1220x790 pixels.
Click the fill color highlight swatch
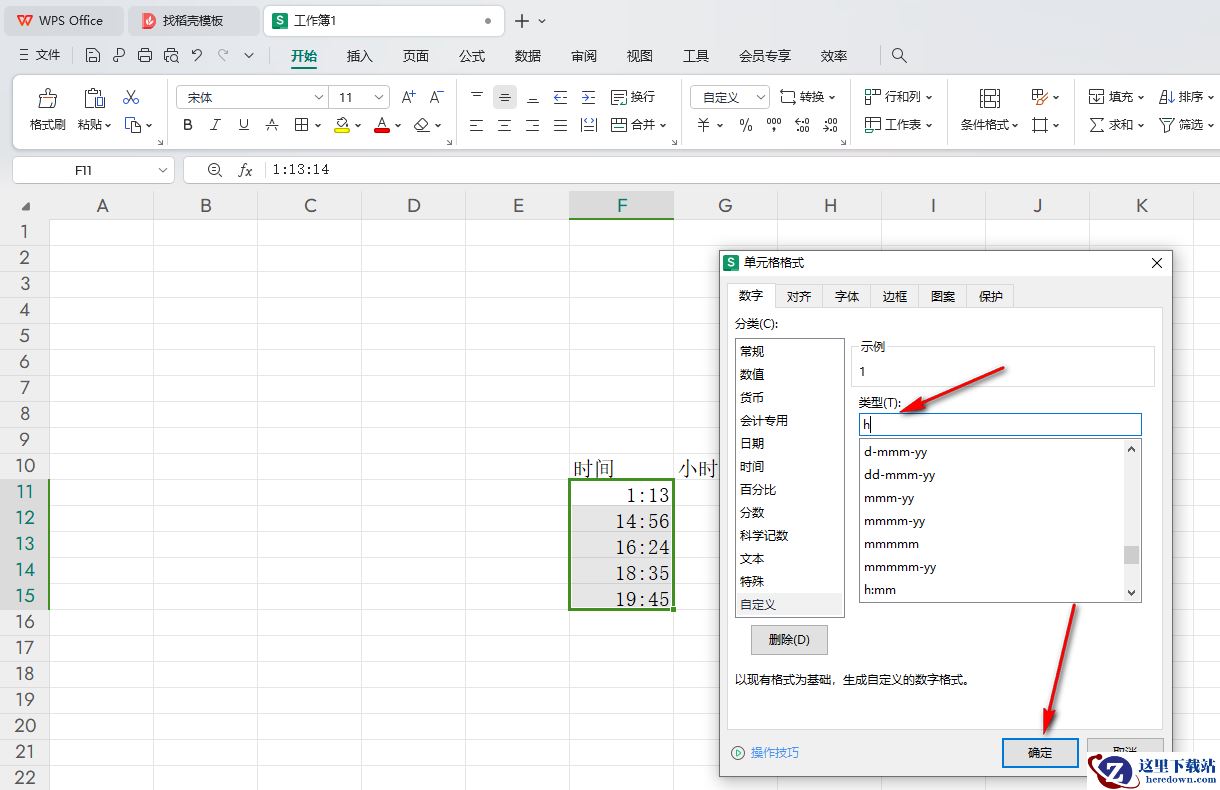(x=341, y=125)
